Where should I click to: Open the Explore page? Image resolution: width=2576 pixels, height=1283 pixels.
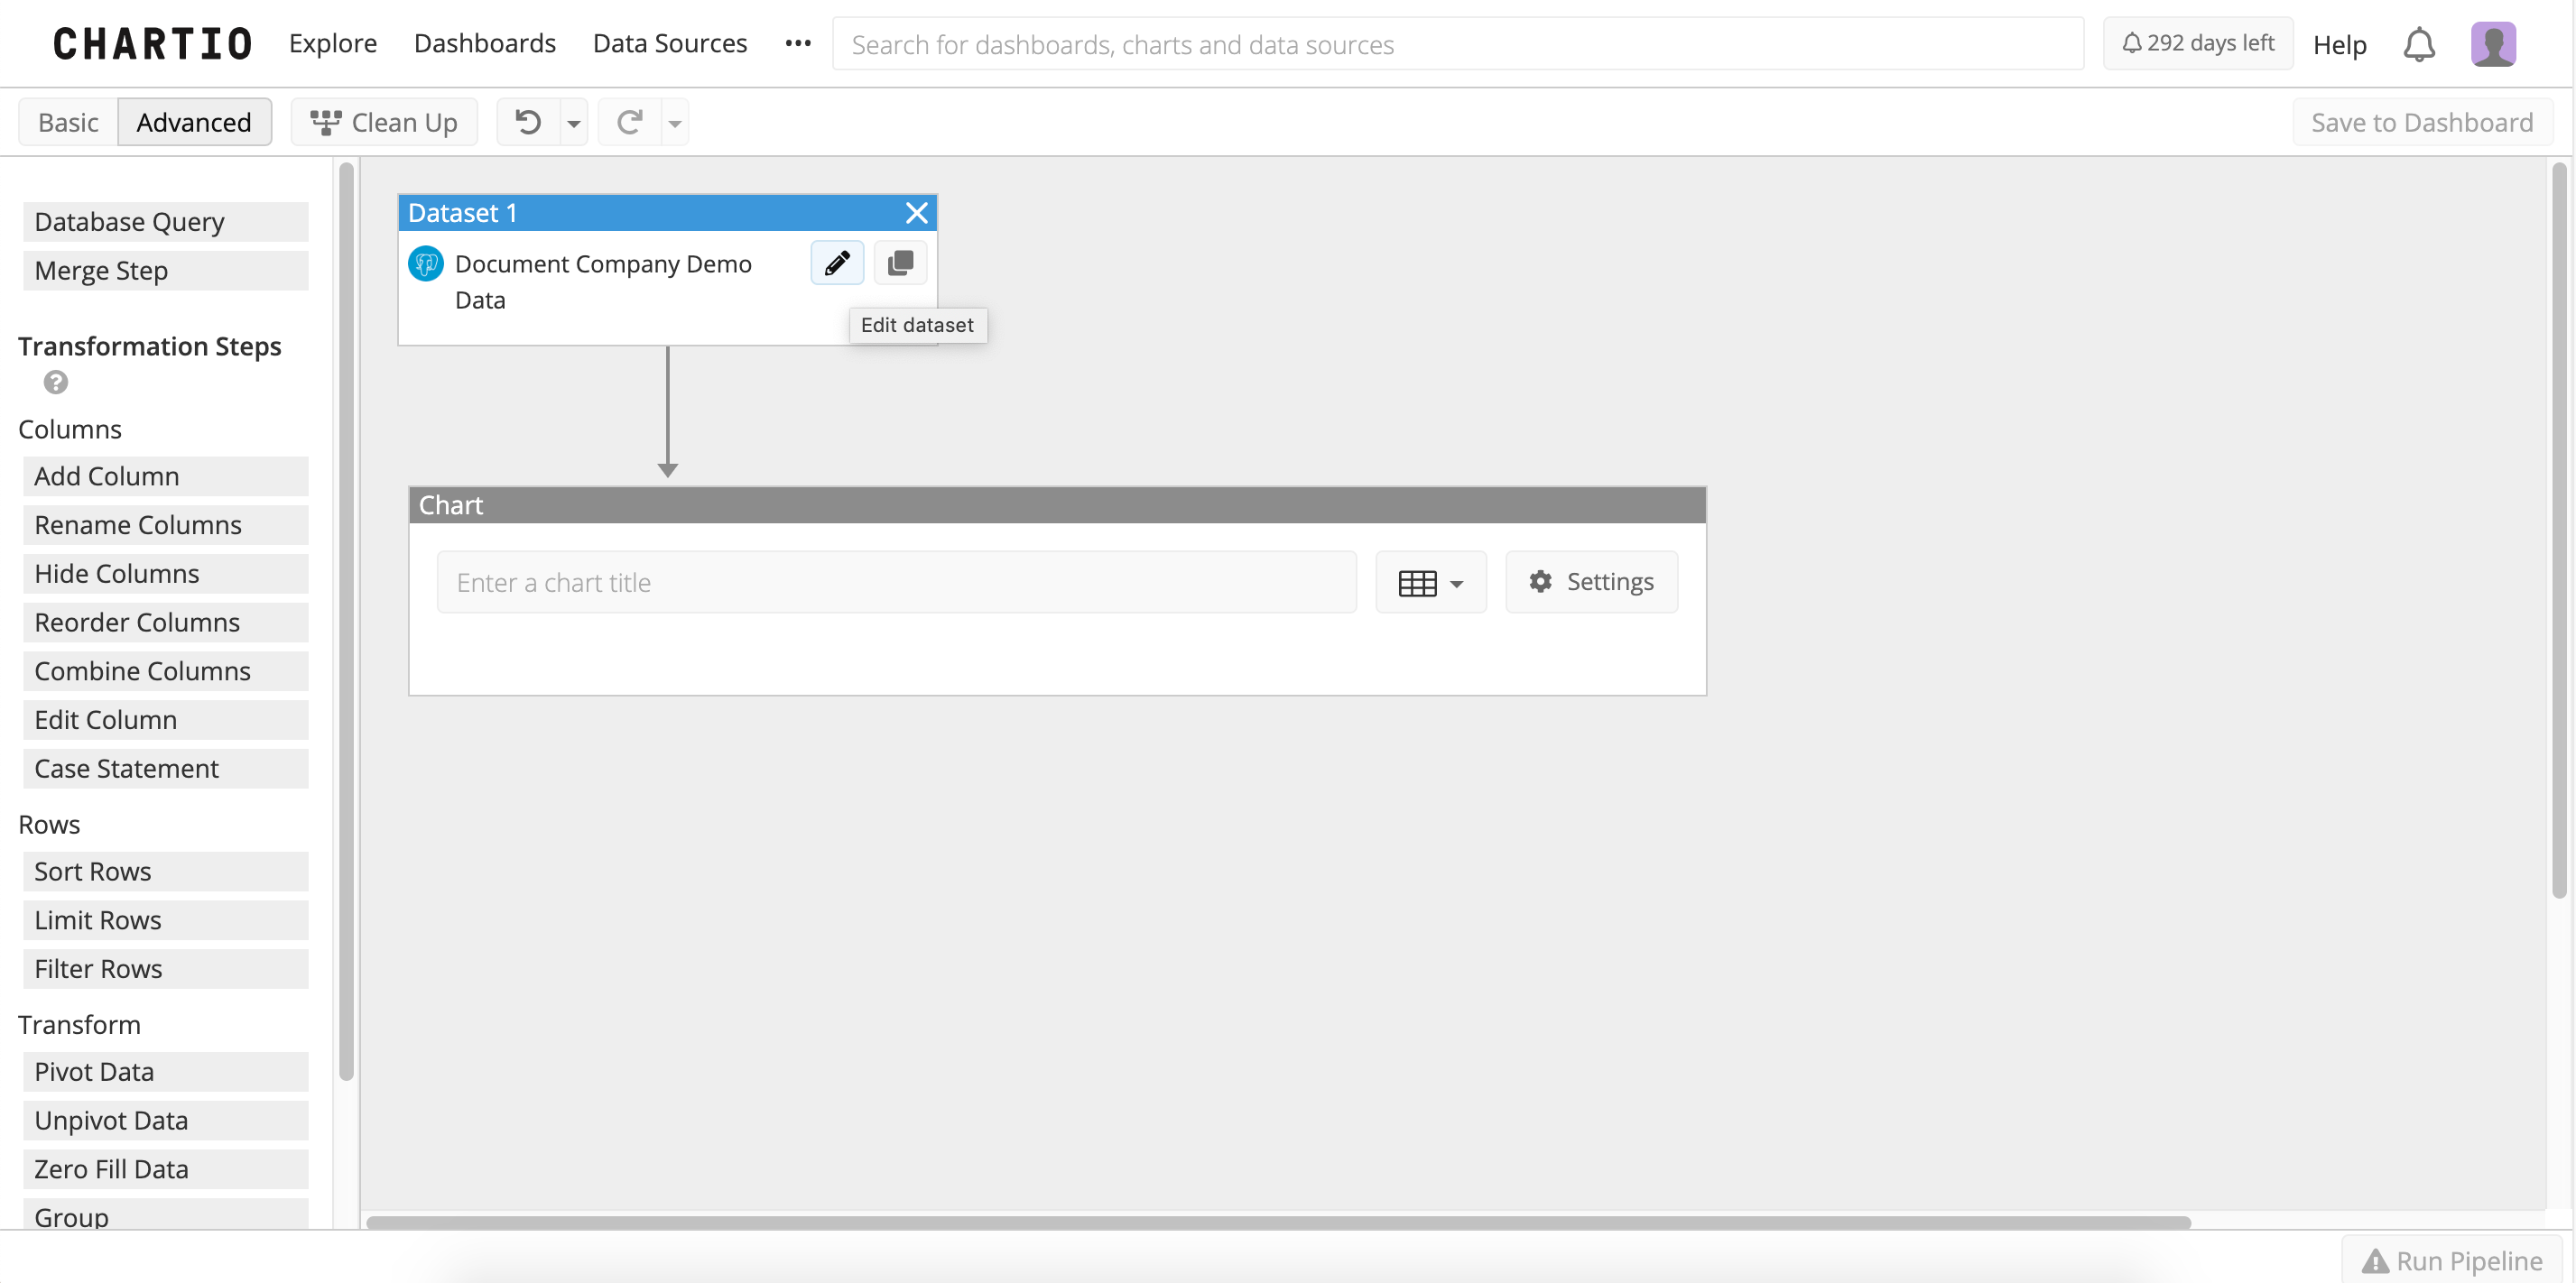333,43
